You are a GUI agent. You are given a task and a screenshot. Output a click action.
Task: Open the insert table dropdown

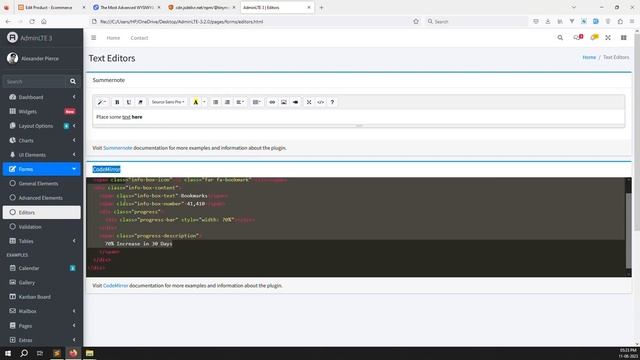[257, 102]
